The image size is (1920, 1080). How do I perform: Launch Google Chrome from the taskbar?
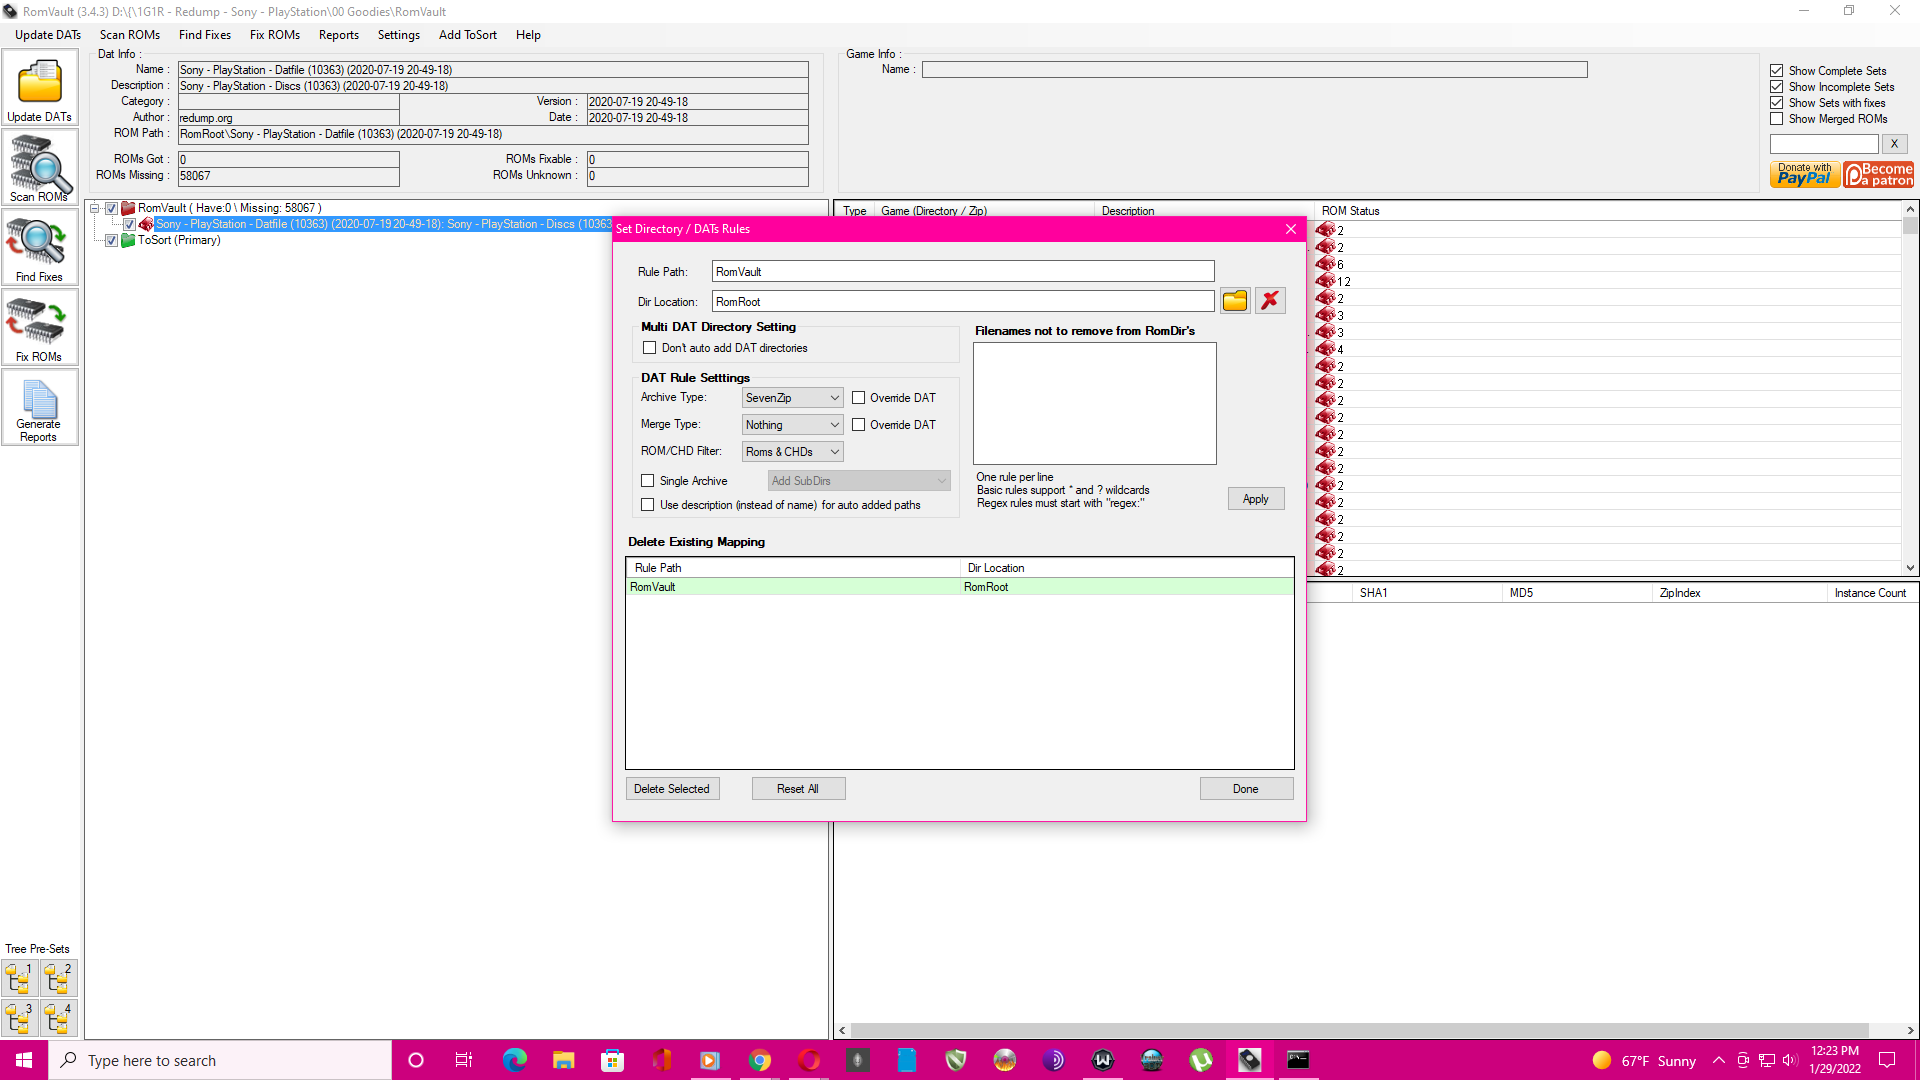tap(760, 1060)
